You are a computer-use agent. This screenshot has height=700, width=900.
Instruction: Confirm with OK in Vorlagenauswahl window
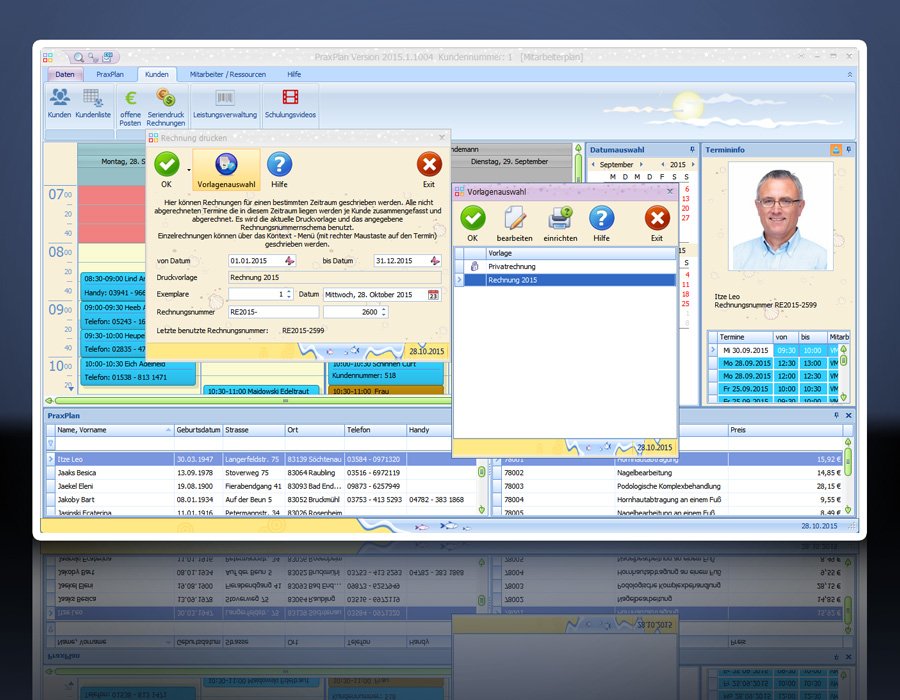pyautogui.click(x=472, y=224)
